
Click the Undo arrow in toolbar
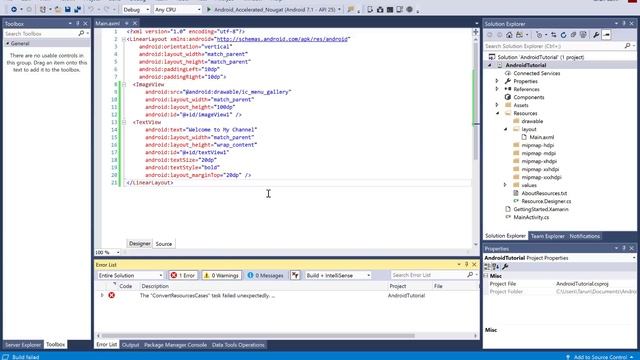point(91,9)
